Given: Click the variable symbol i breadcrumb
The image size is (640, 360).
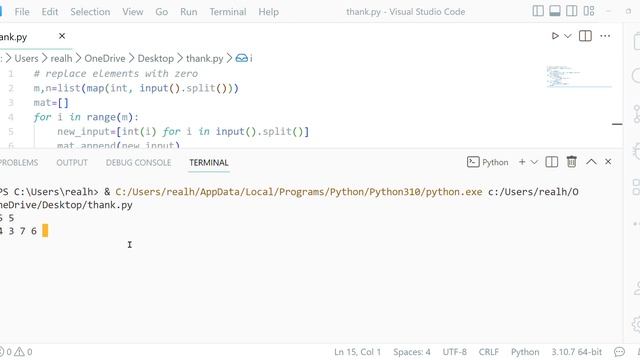Looking at the screenshot, I should pyautogui.click(x=244, y=58).
